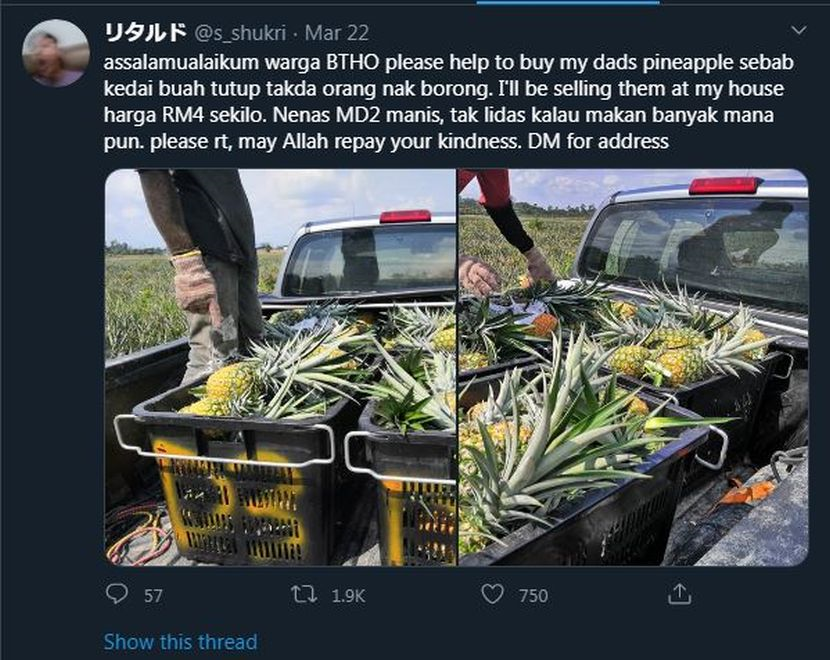Open the display name リタルド

pyautogui.click(x=146, y=33)
